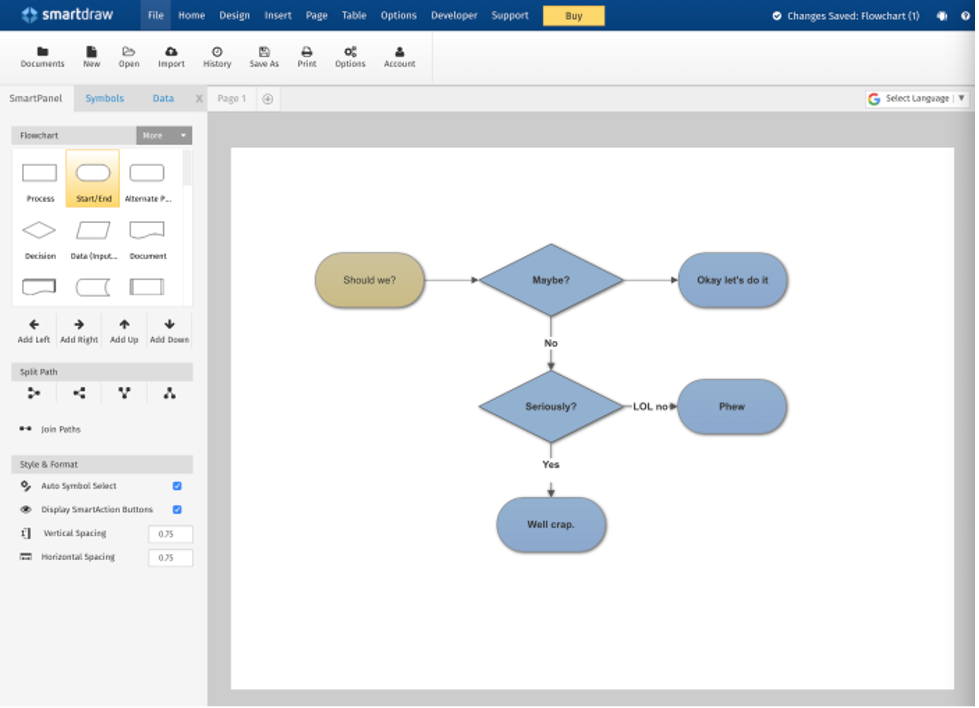Click the symbol library scrollbar
This screenshot has width=979, height=708.
pyautogui.click(x=187, y=169)
